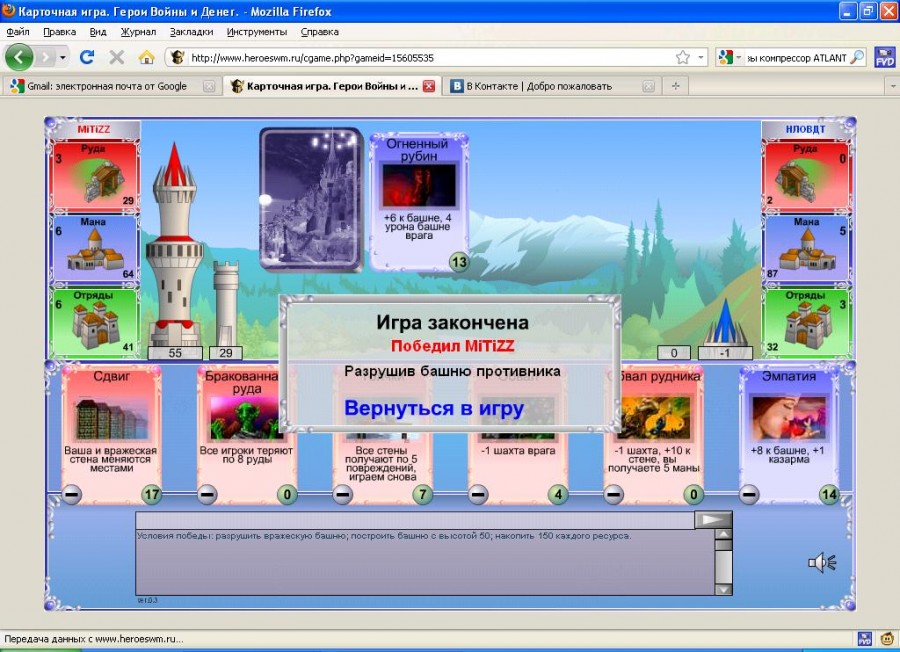Reload the page with the refresh icon

[87, 57]
